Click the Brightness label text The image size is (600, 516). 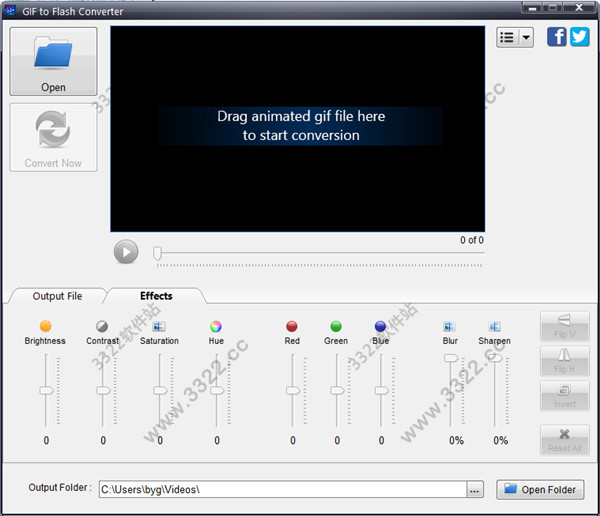pos(45,341)
